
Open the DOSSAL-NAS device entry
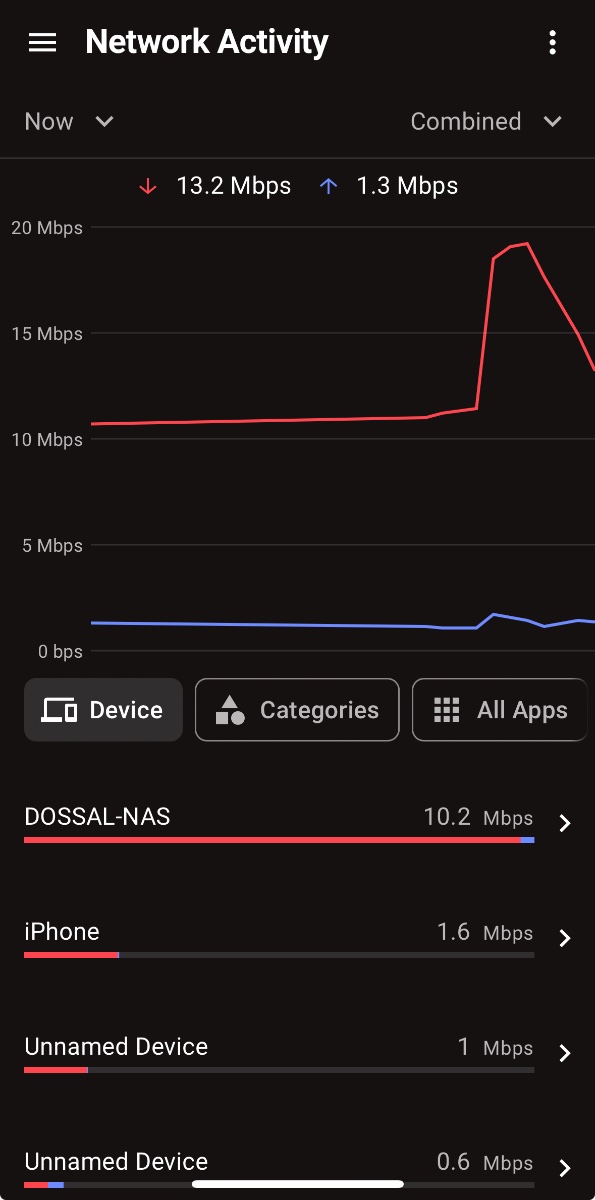pos(297,823)
